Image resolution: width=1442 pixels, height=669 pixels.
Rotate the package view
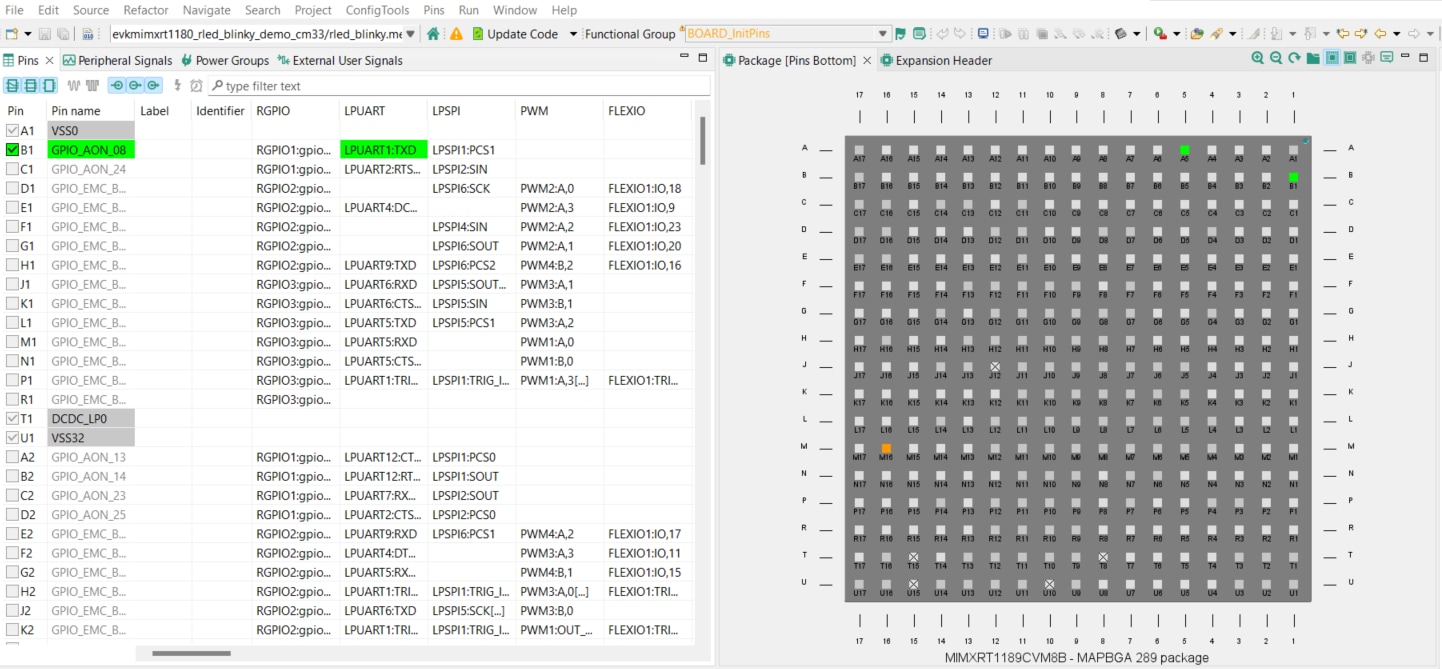coord(1294,59)
